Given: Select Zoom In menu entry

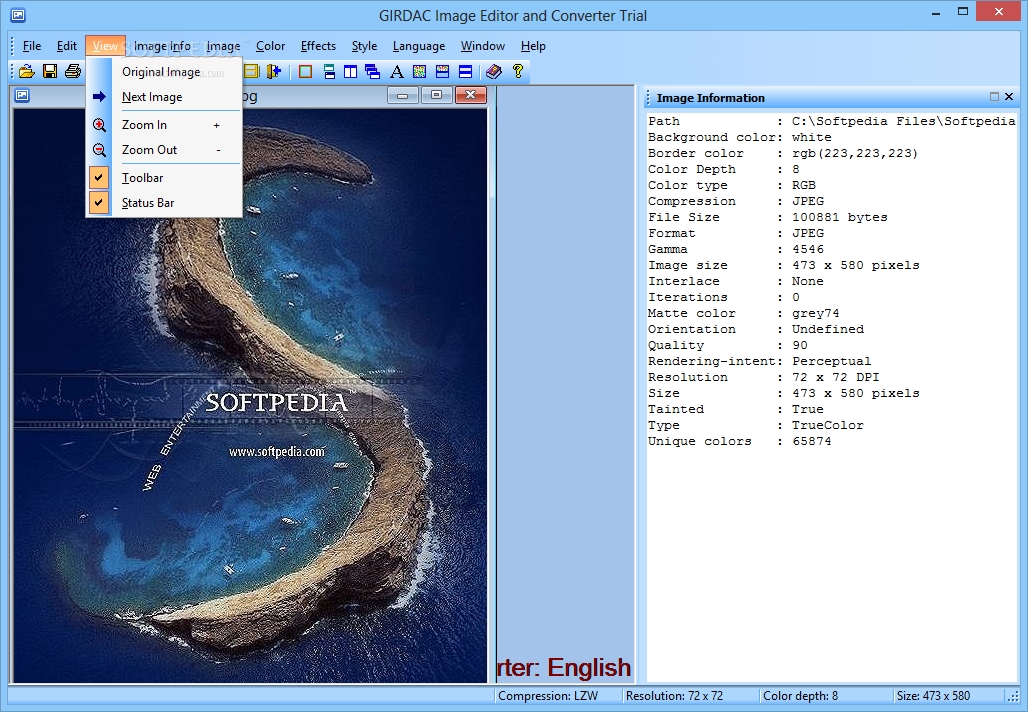Looking at the screenshot, I should 164,125.
